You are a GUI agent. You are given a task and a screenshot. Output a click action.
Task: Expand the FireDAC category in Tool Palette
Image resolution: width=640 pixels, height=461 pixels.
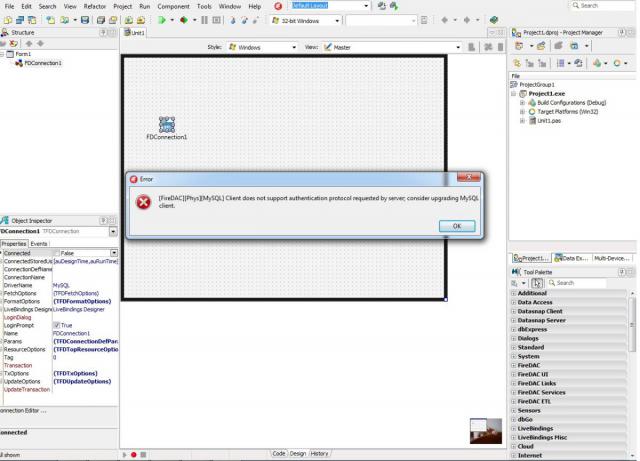point(514,365)
